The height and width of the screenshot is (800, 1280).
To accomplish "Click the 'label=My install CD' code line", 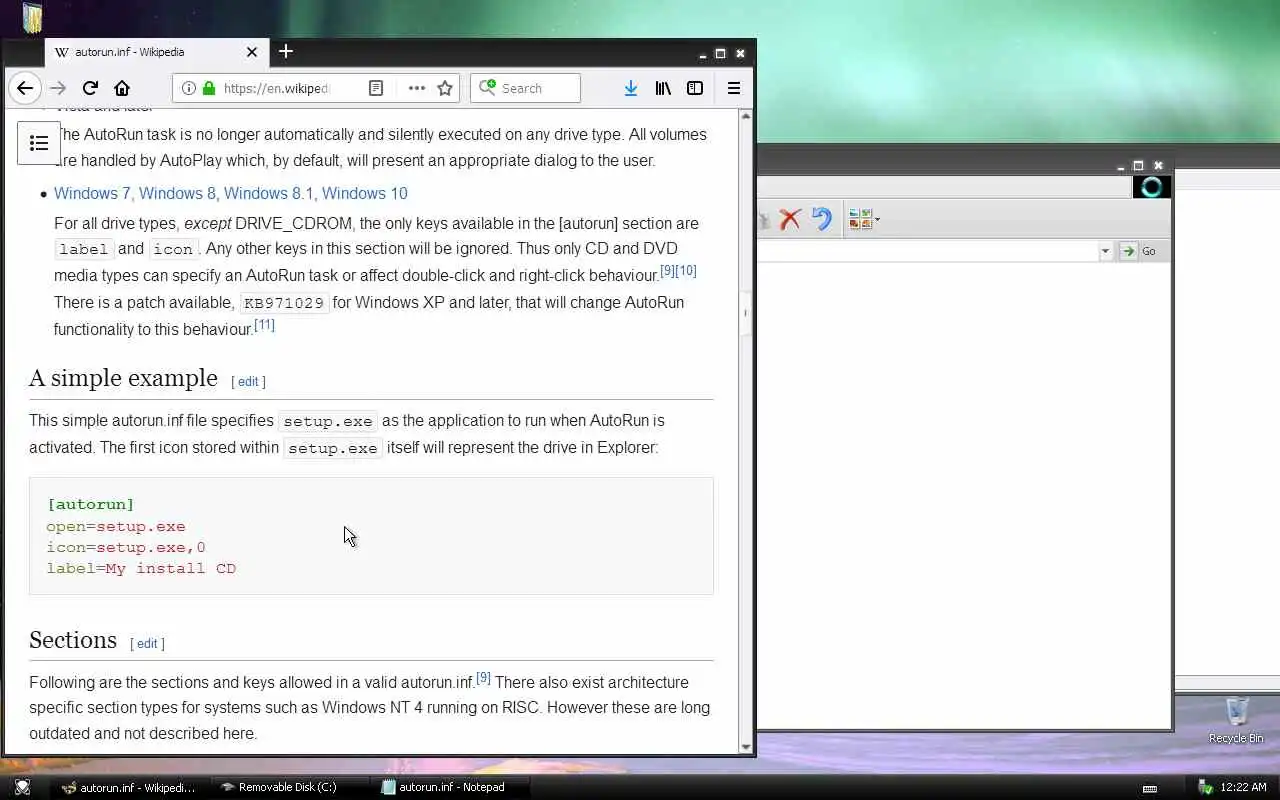I will pyautogui.click(x=141, y=568).
